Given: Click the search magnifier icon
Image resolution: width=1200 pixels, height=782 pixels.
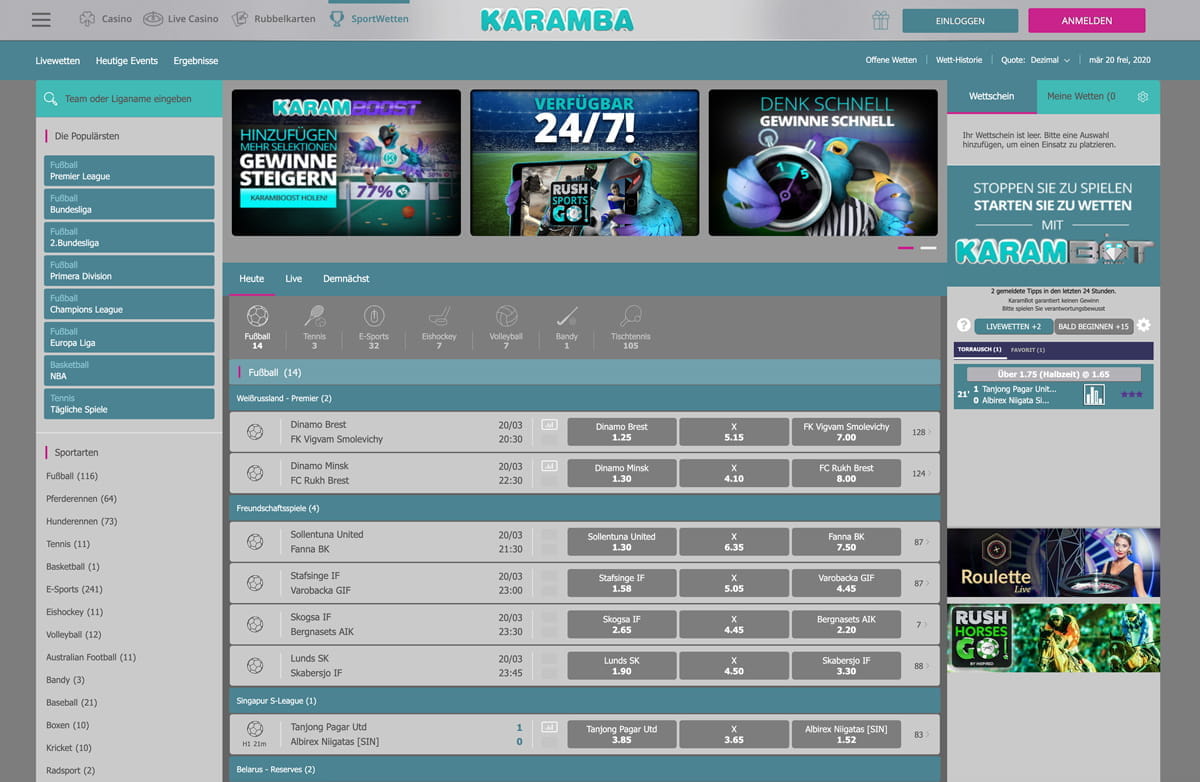Looking at the screenshot, I should pyautogui.click(x=50, y=99).
